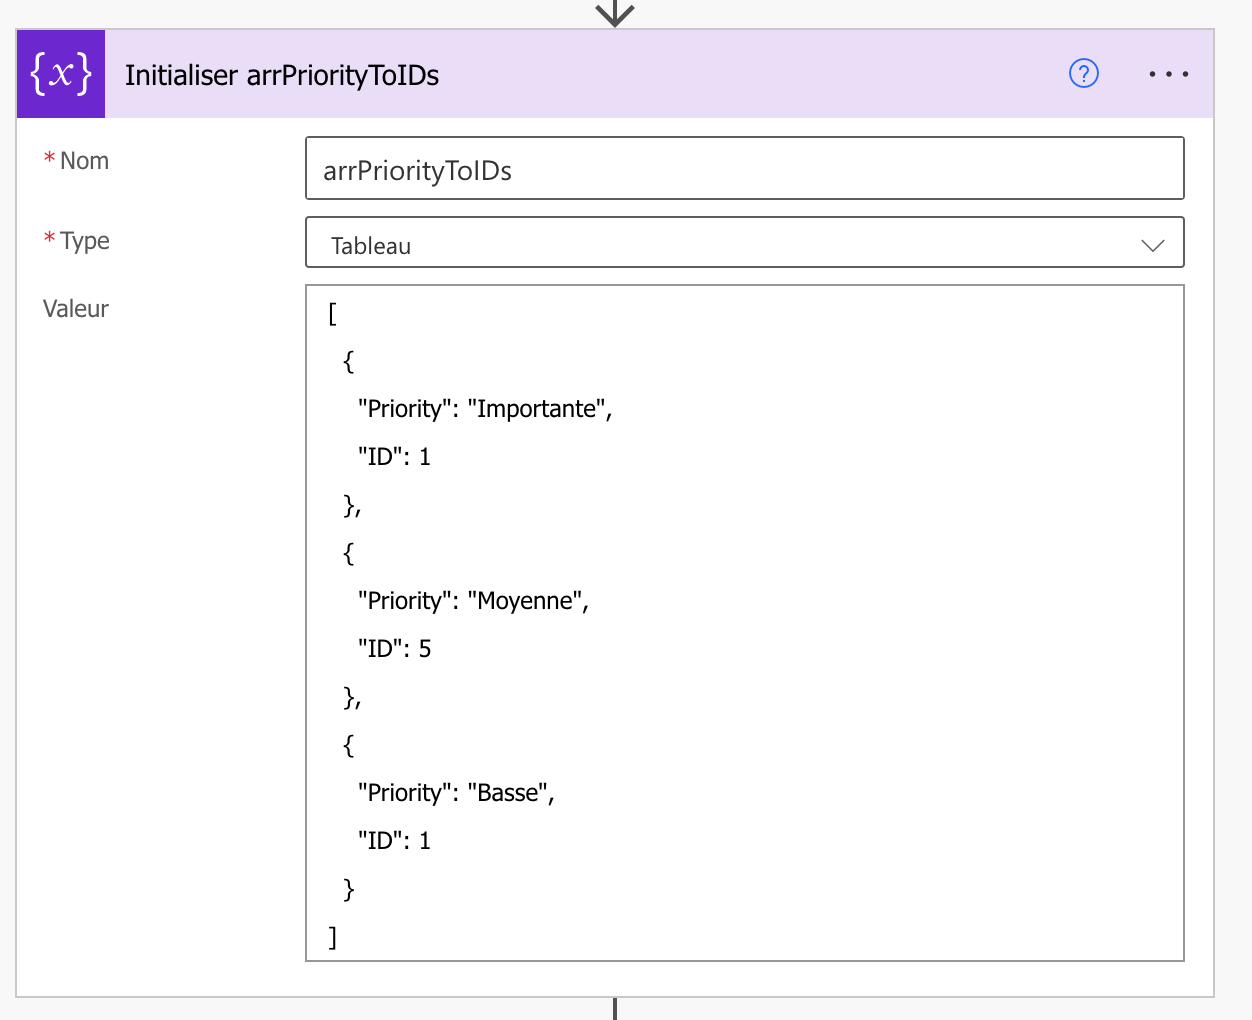Click the connector line below the card
This screenshot has height=1020, width=1252.
tap(615, 1008)
